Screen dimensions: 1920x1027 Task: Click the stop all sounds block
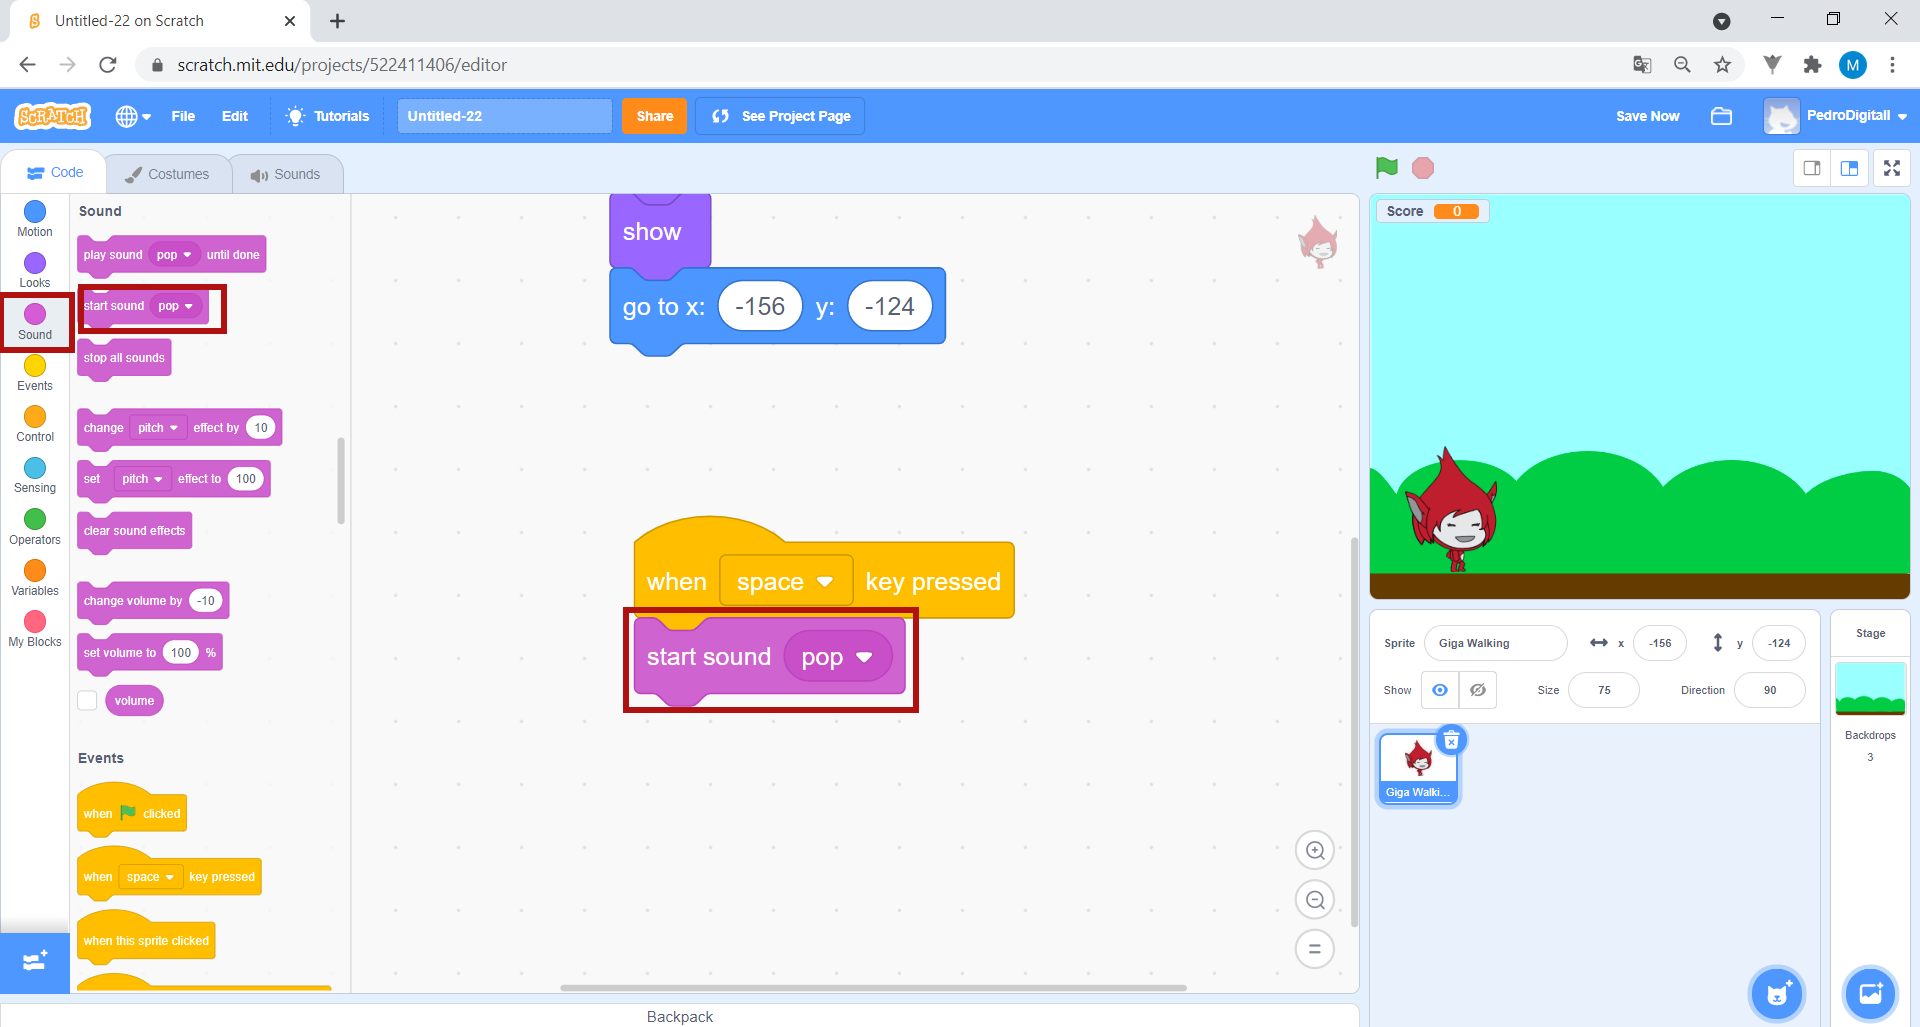[124, 358]
